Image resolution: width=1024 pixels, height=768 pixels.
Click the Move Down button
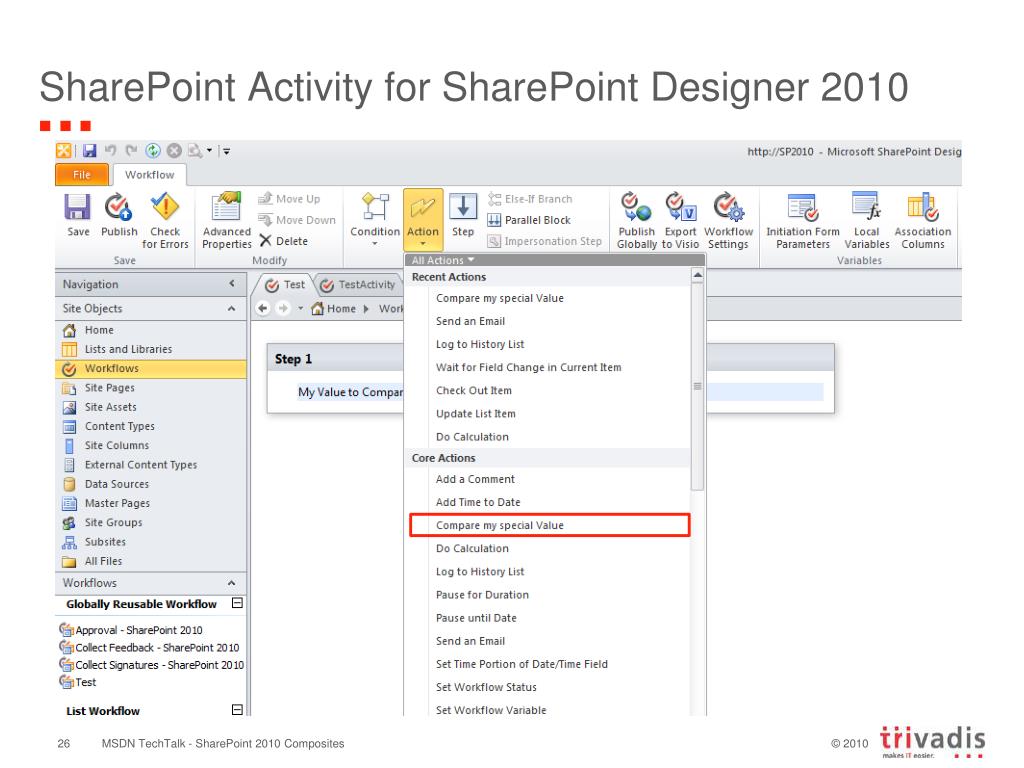[297, 220]
